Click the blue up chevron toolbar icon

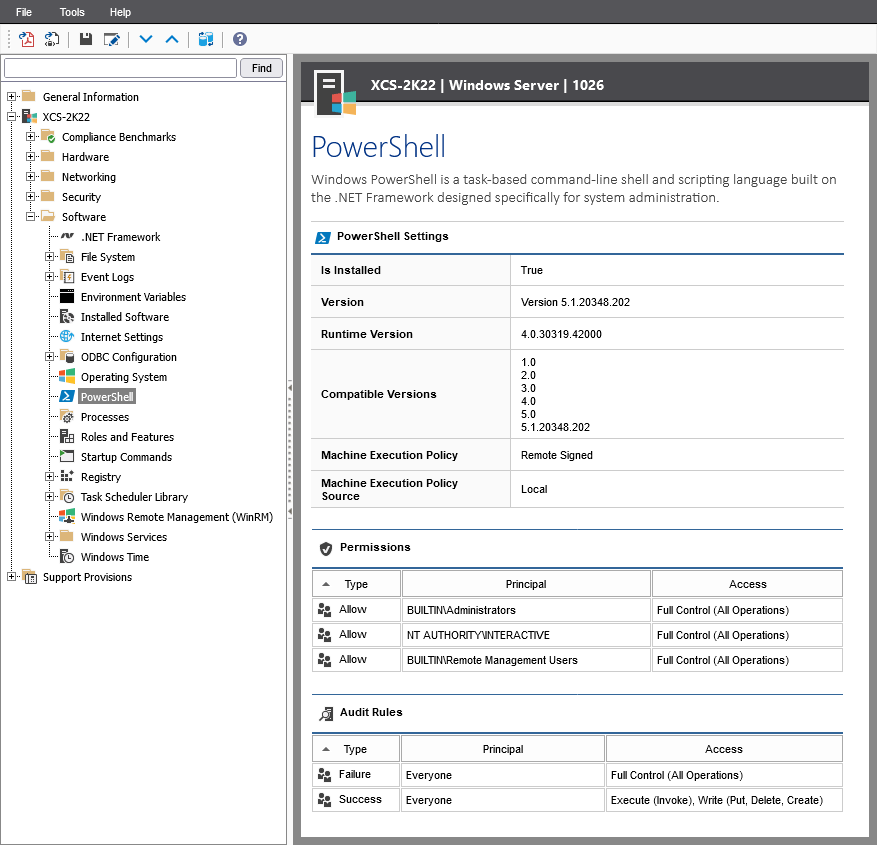(172, 39)
